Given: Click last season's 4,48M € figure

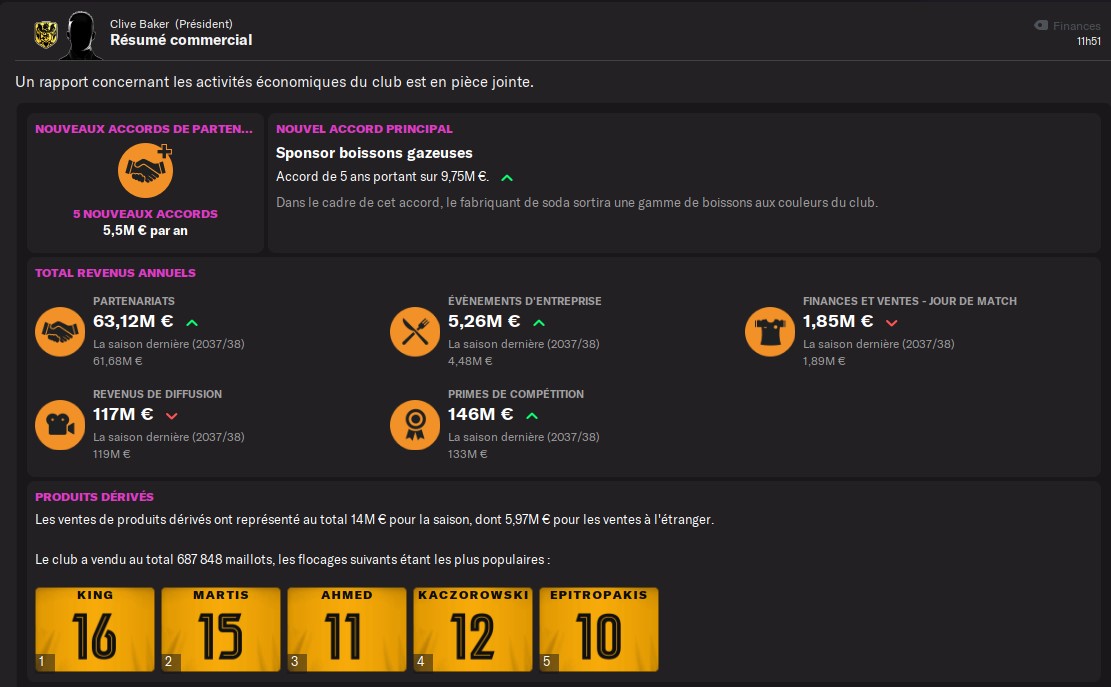Looking at the screenshot, I should coord(470,361).
